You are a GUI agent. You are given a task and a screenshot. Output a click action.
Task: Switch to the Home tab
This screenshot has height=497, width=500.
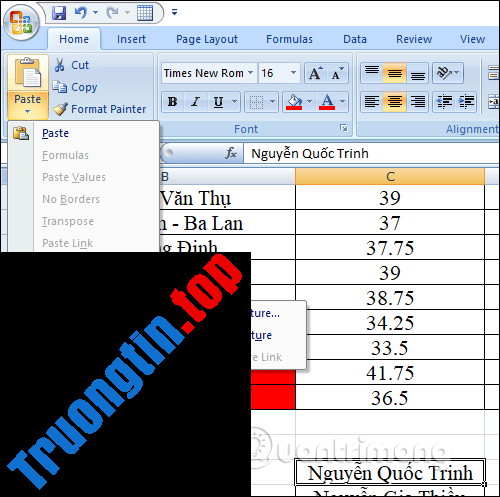(74, 39)
